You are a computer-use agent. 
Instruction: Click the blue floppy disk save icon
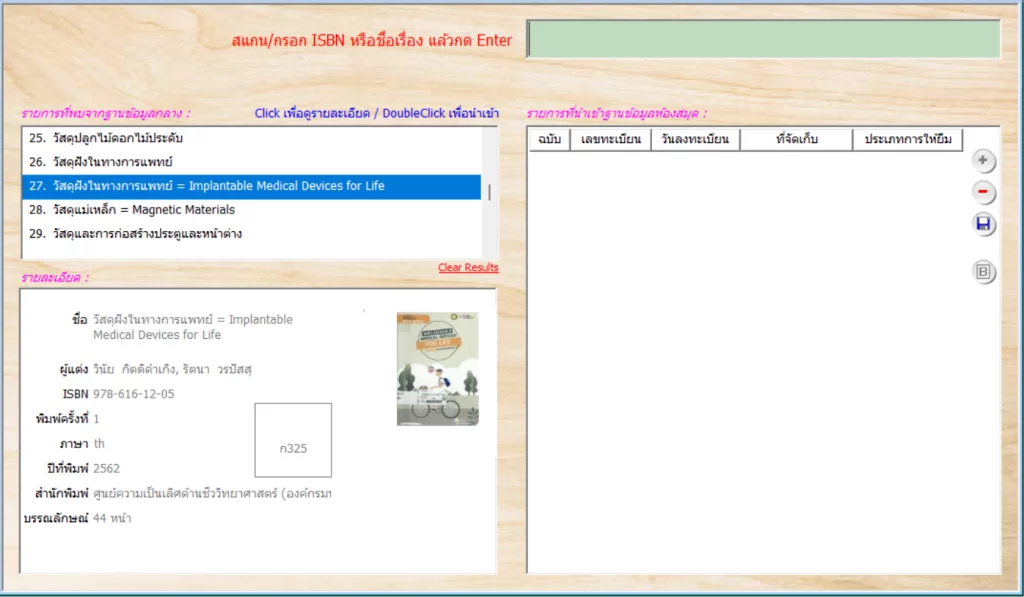(x=983, y=224)
